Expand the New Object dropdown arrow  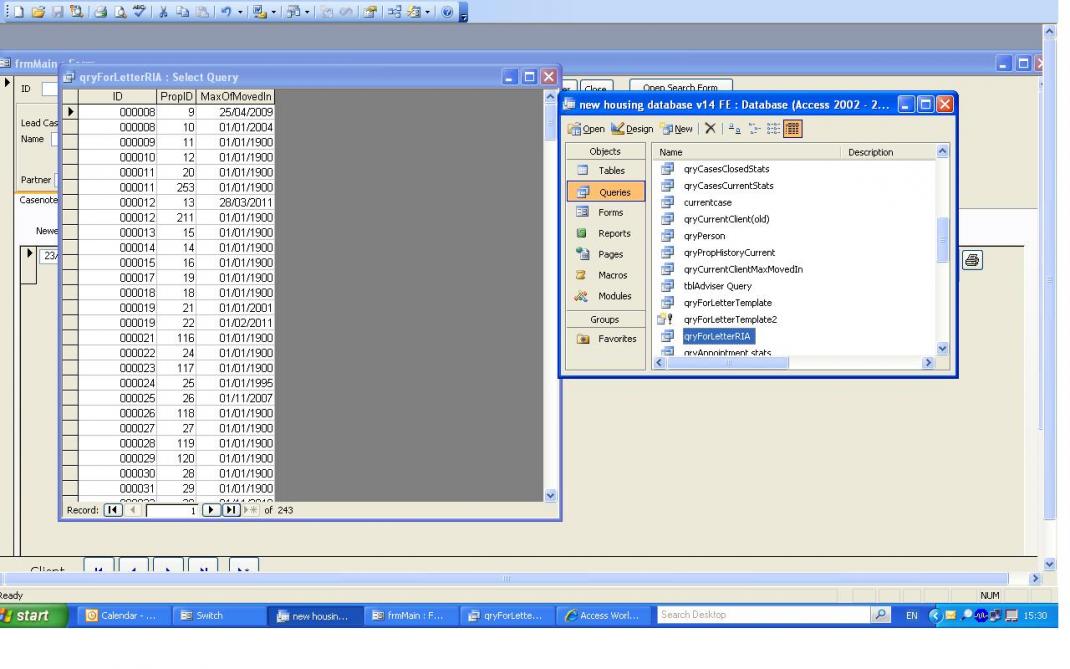(428, 12)
